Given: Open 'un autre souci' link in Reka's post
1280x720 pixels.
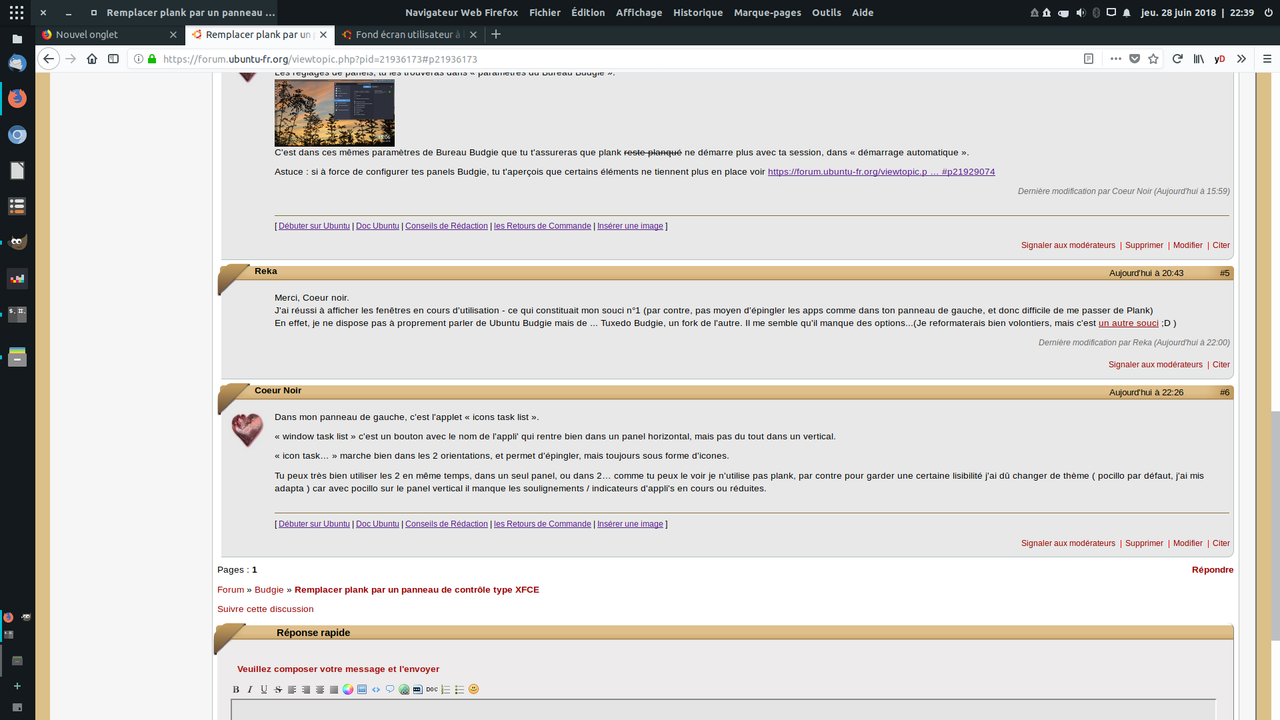Looking at the screenshot, I should 1128,323.
